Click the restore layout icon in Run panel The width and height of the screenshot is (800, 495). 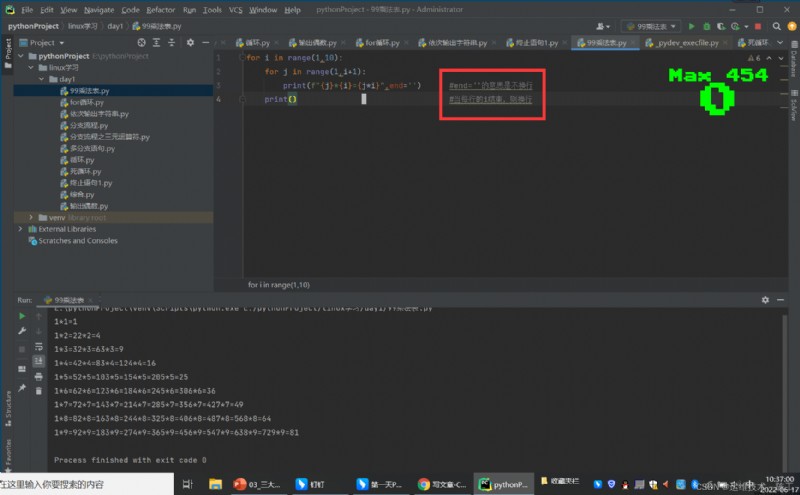click(x=21, y=368)
